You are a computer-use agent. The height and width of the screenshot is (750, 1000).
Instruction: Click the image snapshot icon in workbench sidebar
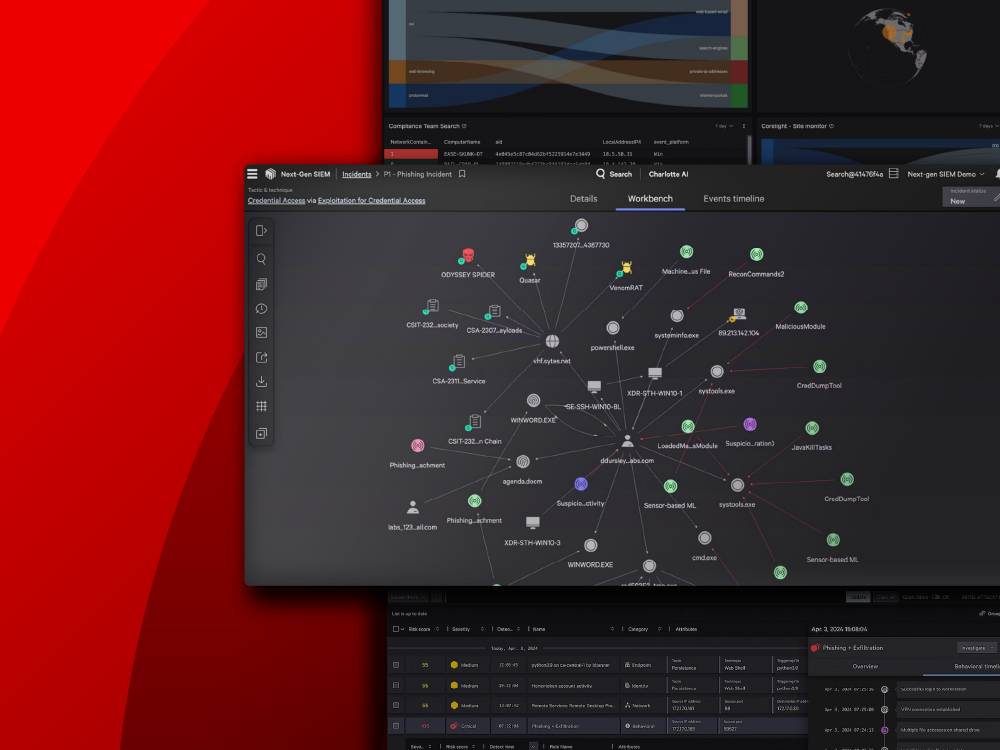click(x=261, y=331)
